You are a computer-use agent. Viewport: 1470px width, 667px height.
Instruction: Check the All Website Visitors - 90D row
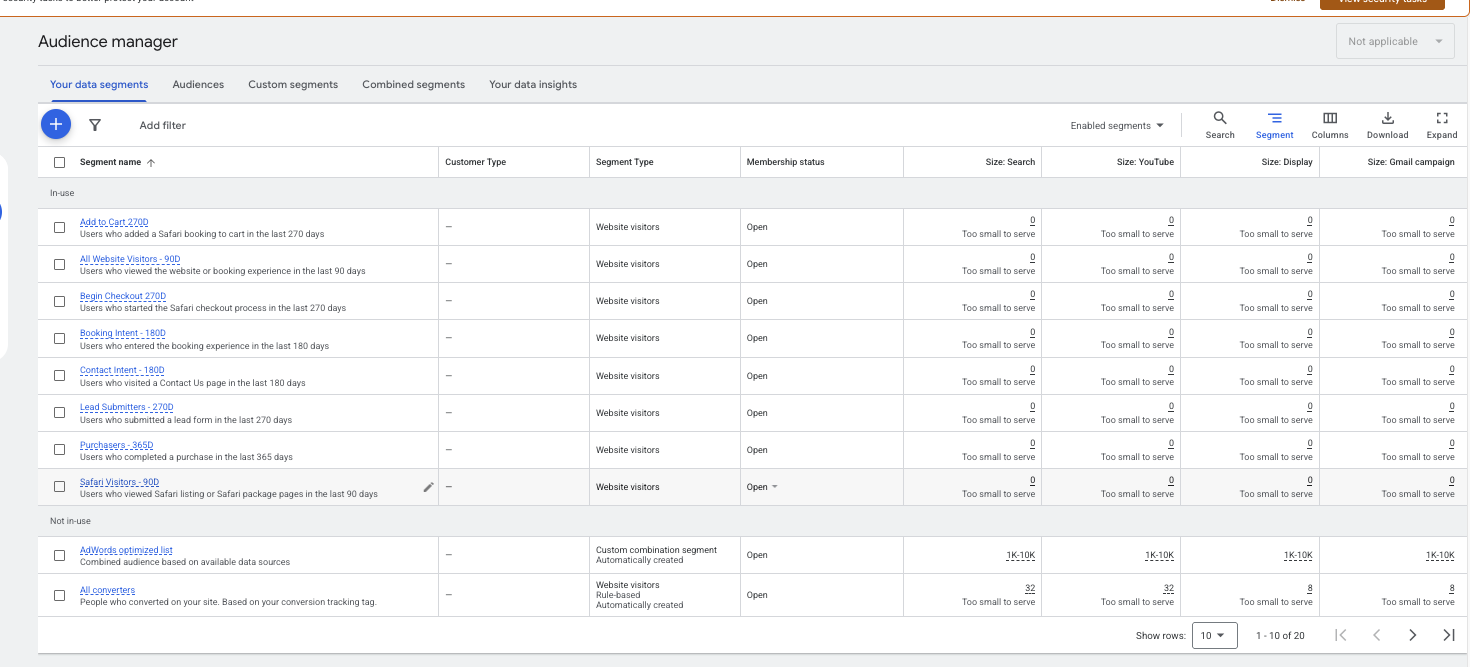pos(59,264)
